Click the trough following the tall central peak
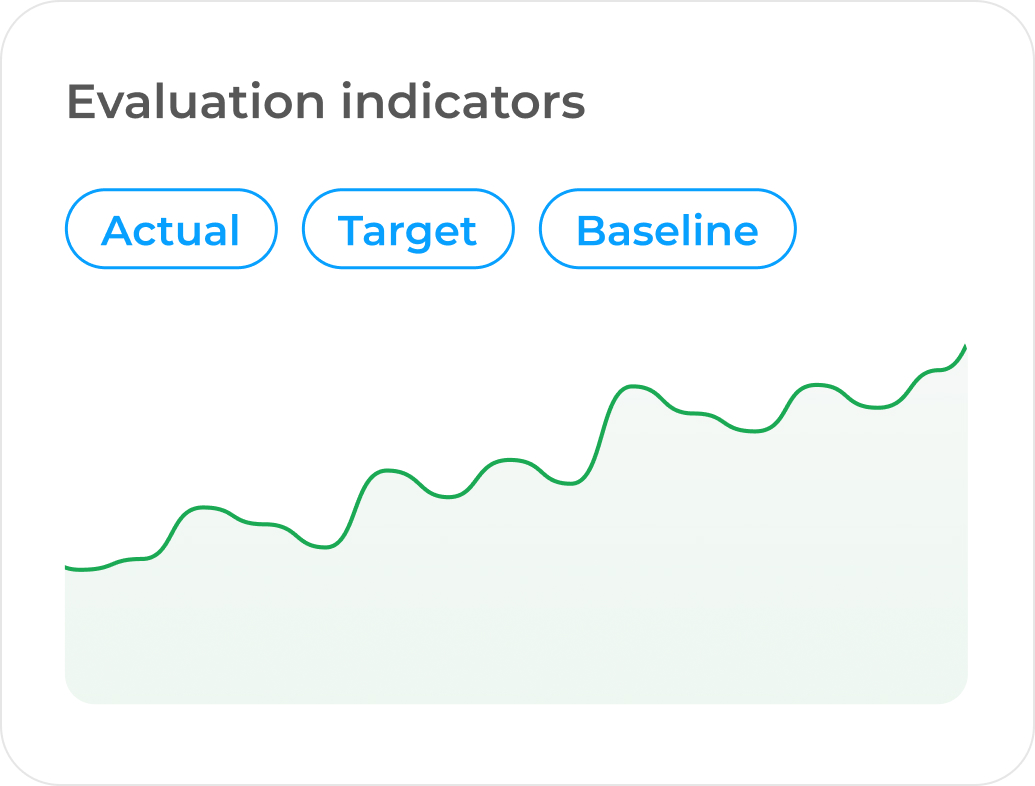 click(x=754, y=432)
